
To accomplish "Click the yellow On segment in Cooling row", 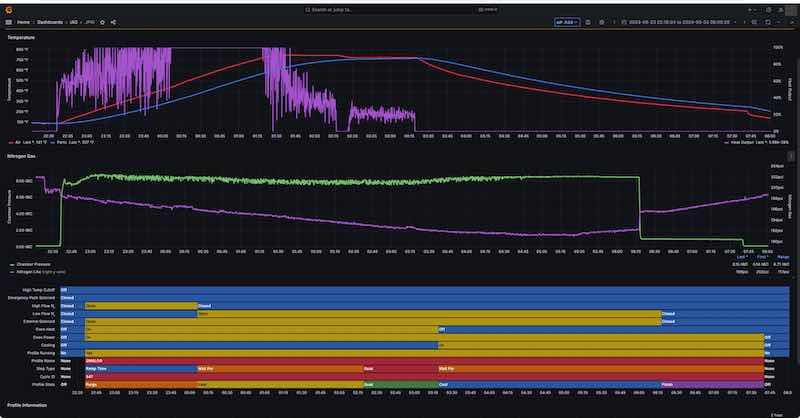I will (601, 346).
